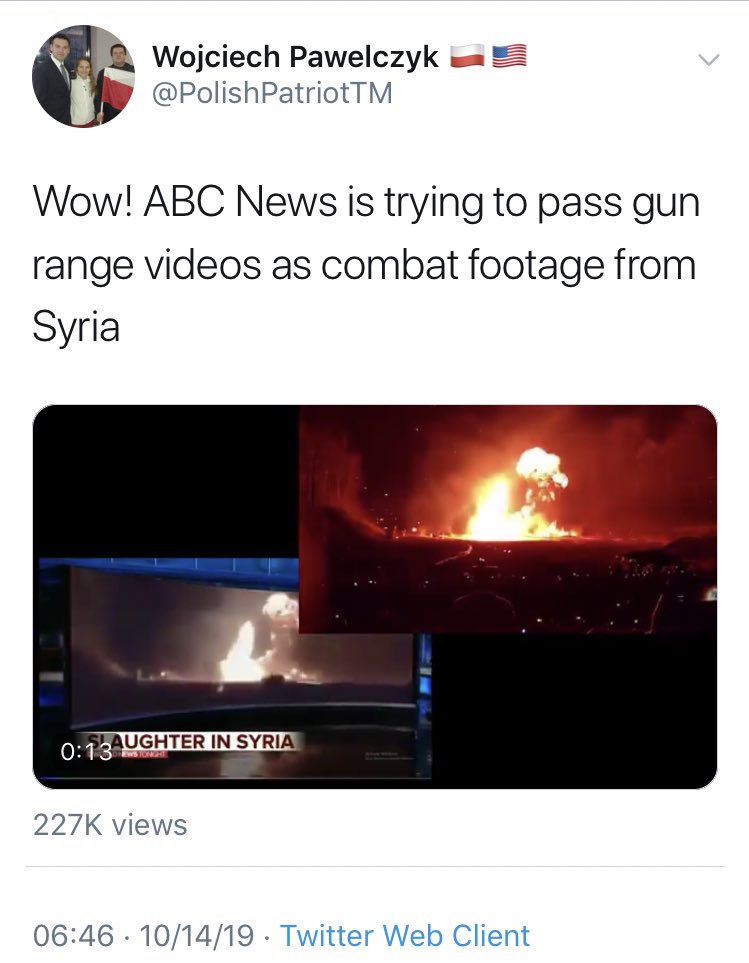Open the Twitter Web Client source link
Image resolution: width=749 pixels, height=963 pixels.
(x=405, y=935)
